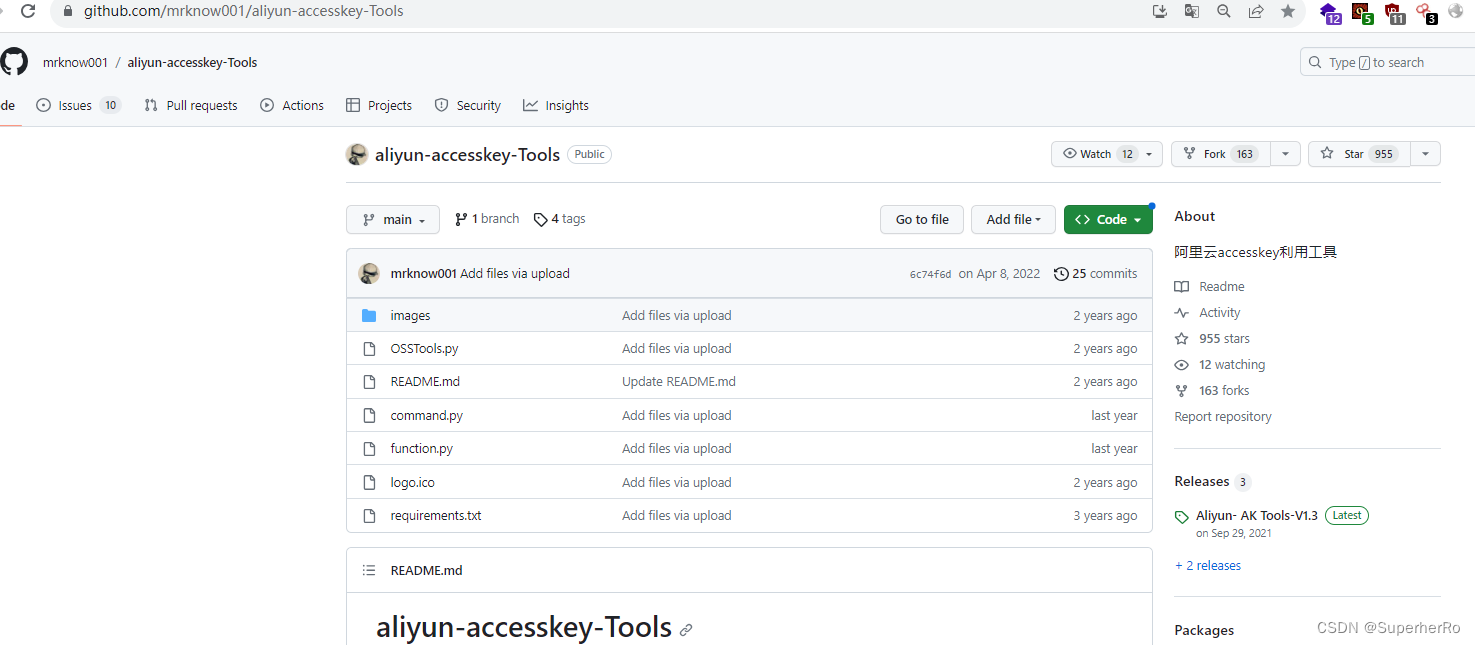Click Report repository link

click(x=1223, y=417)
